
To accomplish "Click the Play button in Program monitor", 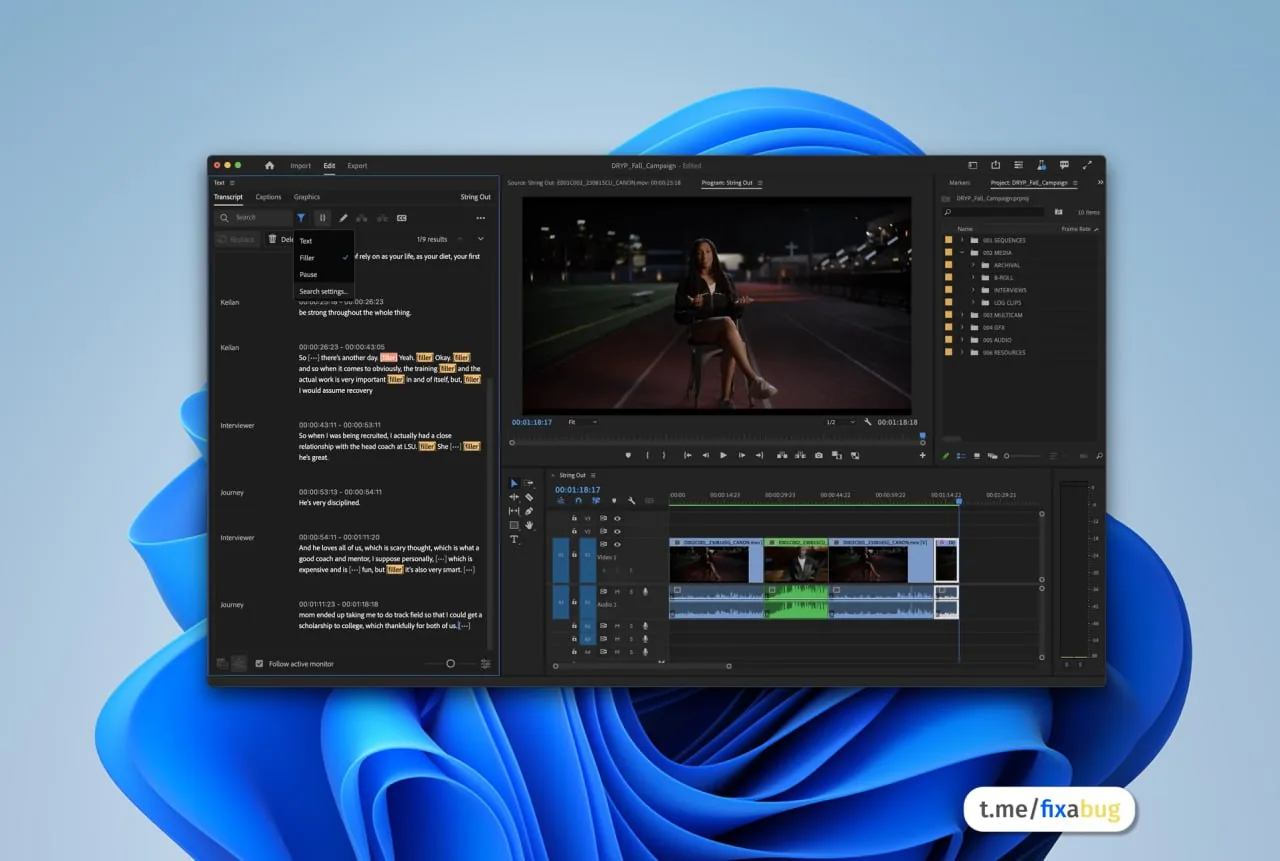I will 723,455.
